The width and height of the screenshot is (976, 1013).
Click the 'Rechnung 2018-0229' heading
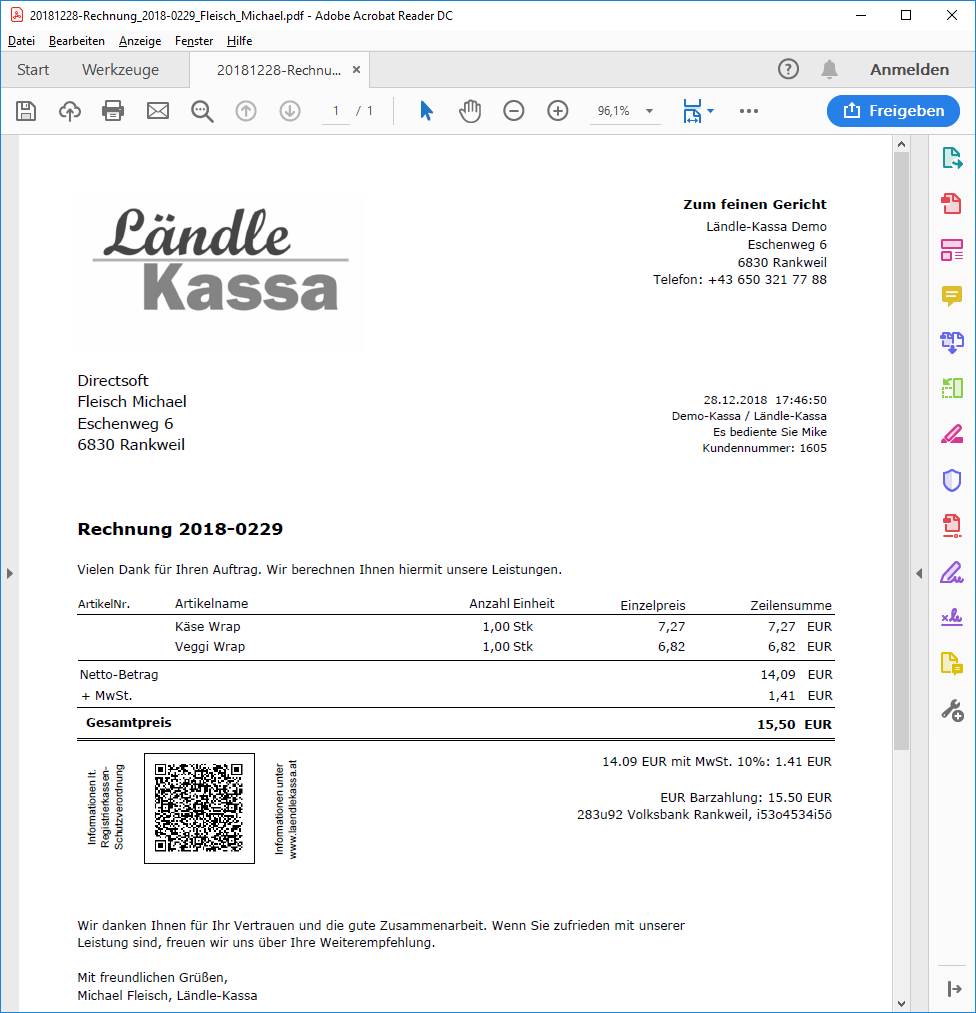pos(180,529)
